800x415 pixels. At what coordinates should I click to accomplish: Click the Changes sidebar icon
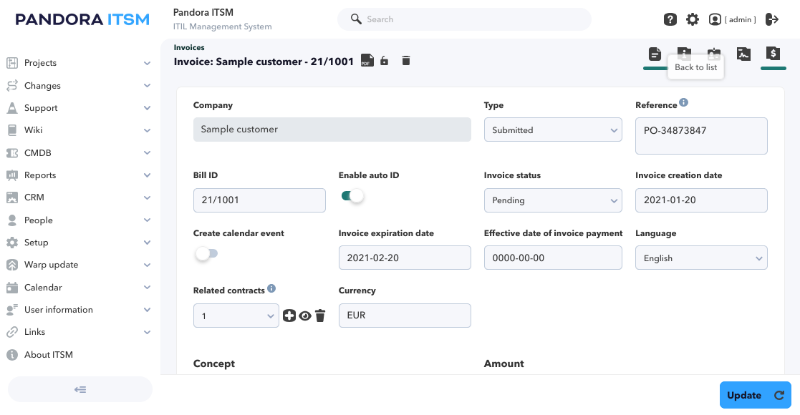click(x=12, y=86)
